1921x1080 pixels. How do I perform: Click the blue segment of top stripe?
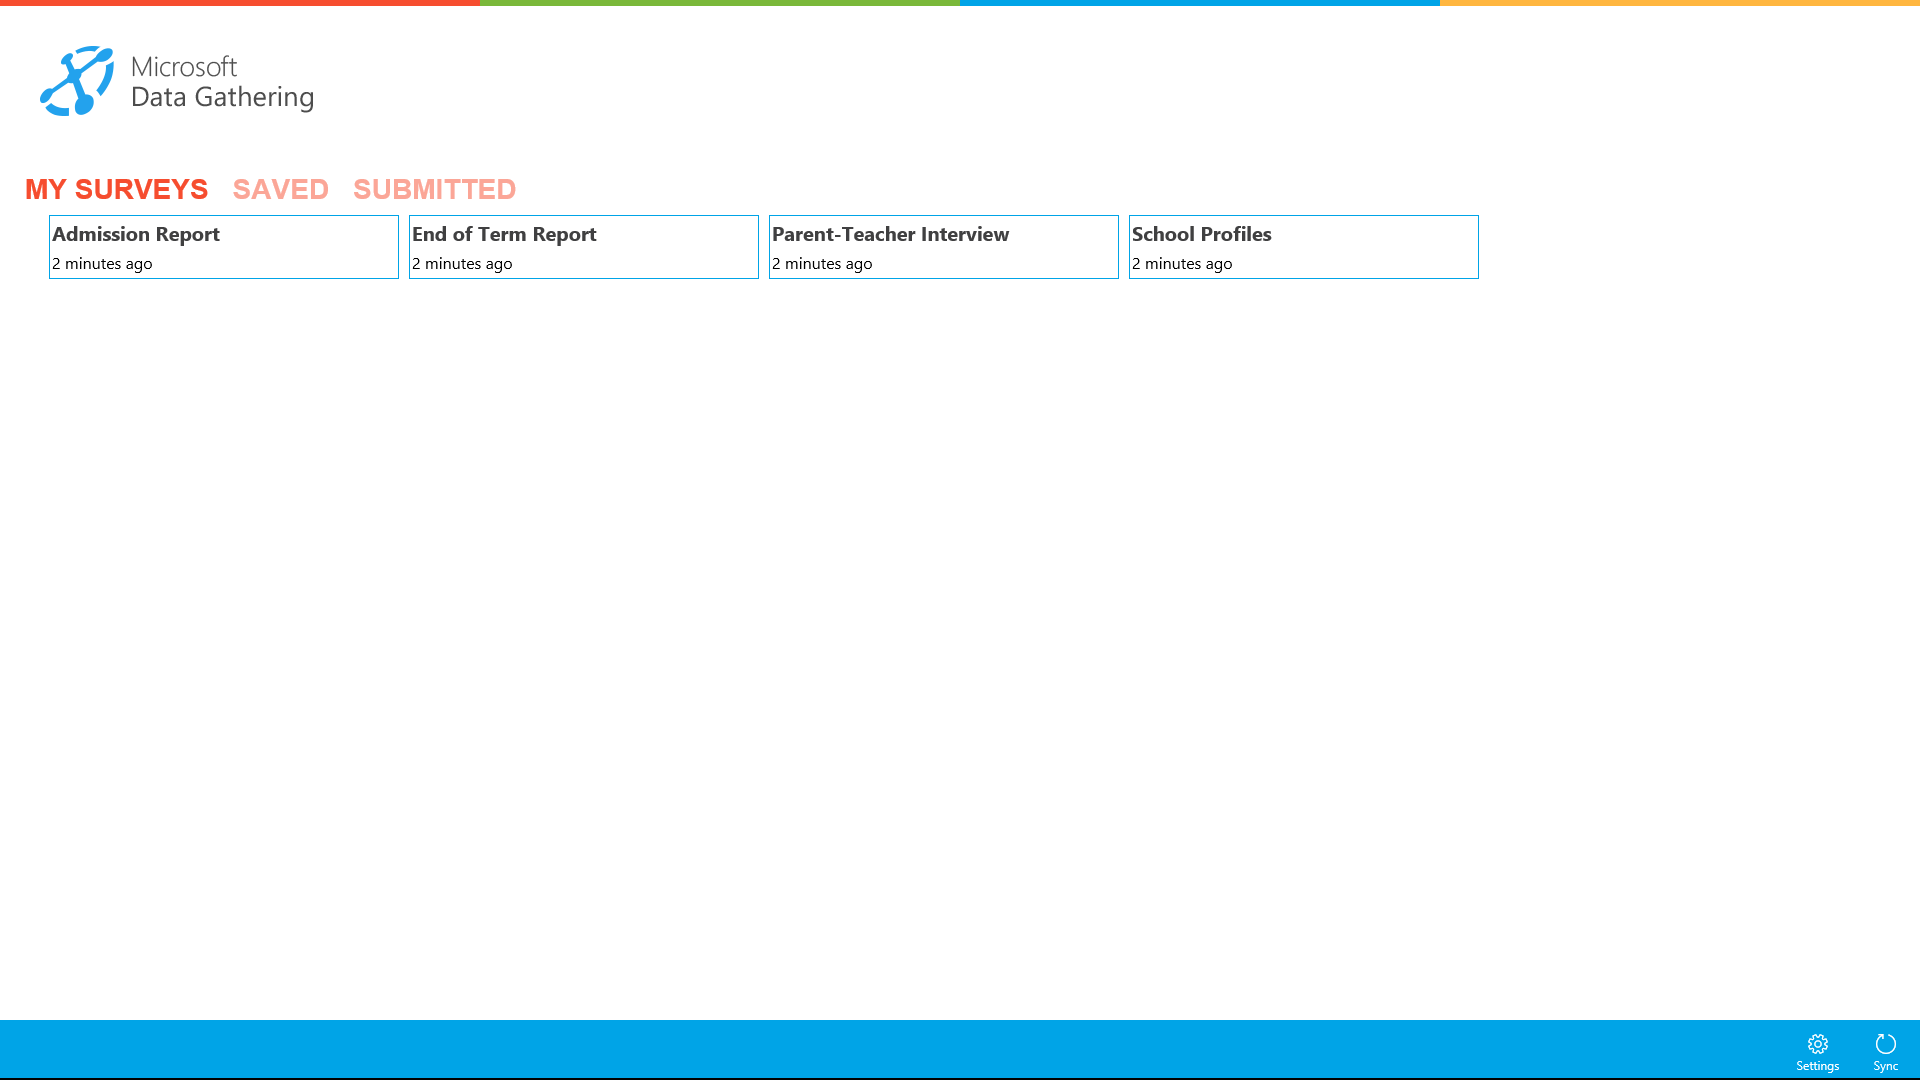1200,3
